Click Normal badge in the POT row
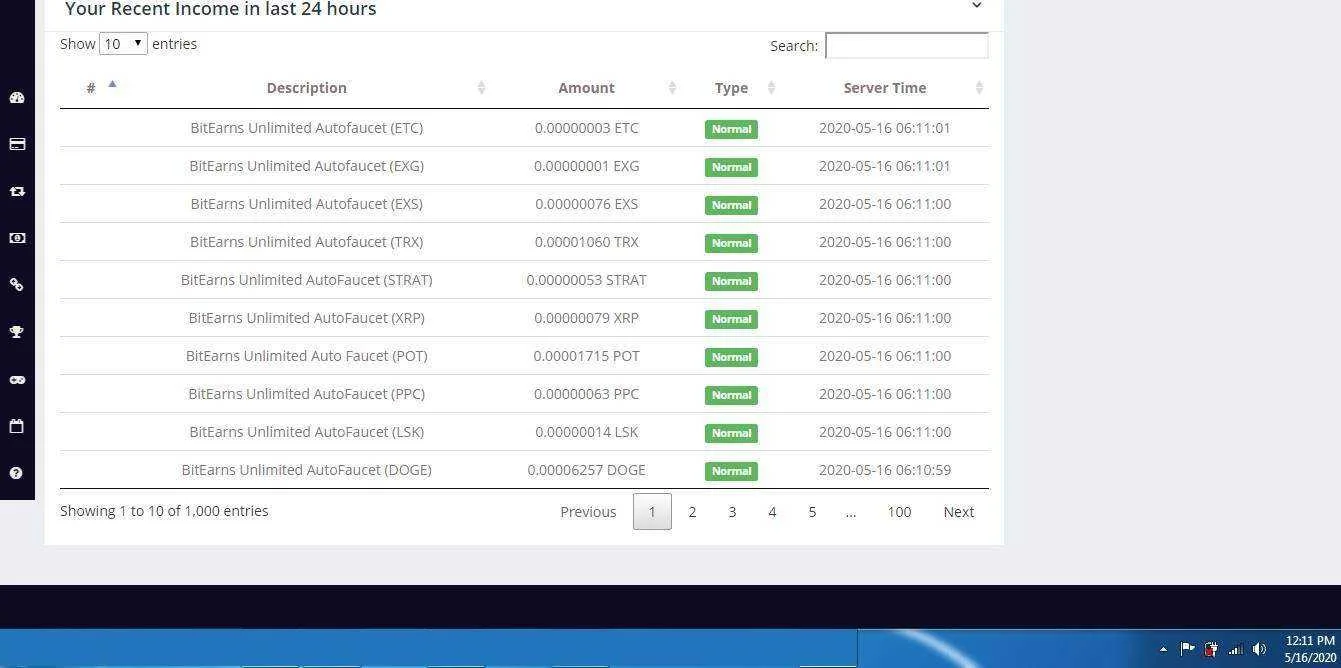This screenshot has height=668, width=1341. [731, 357]
